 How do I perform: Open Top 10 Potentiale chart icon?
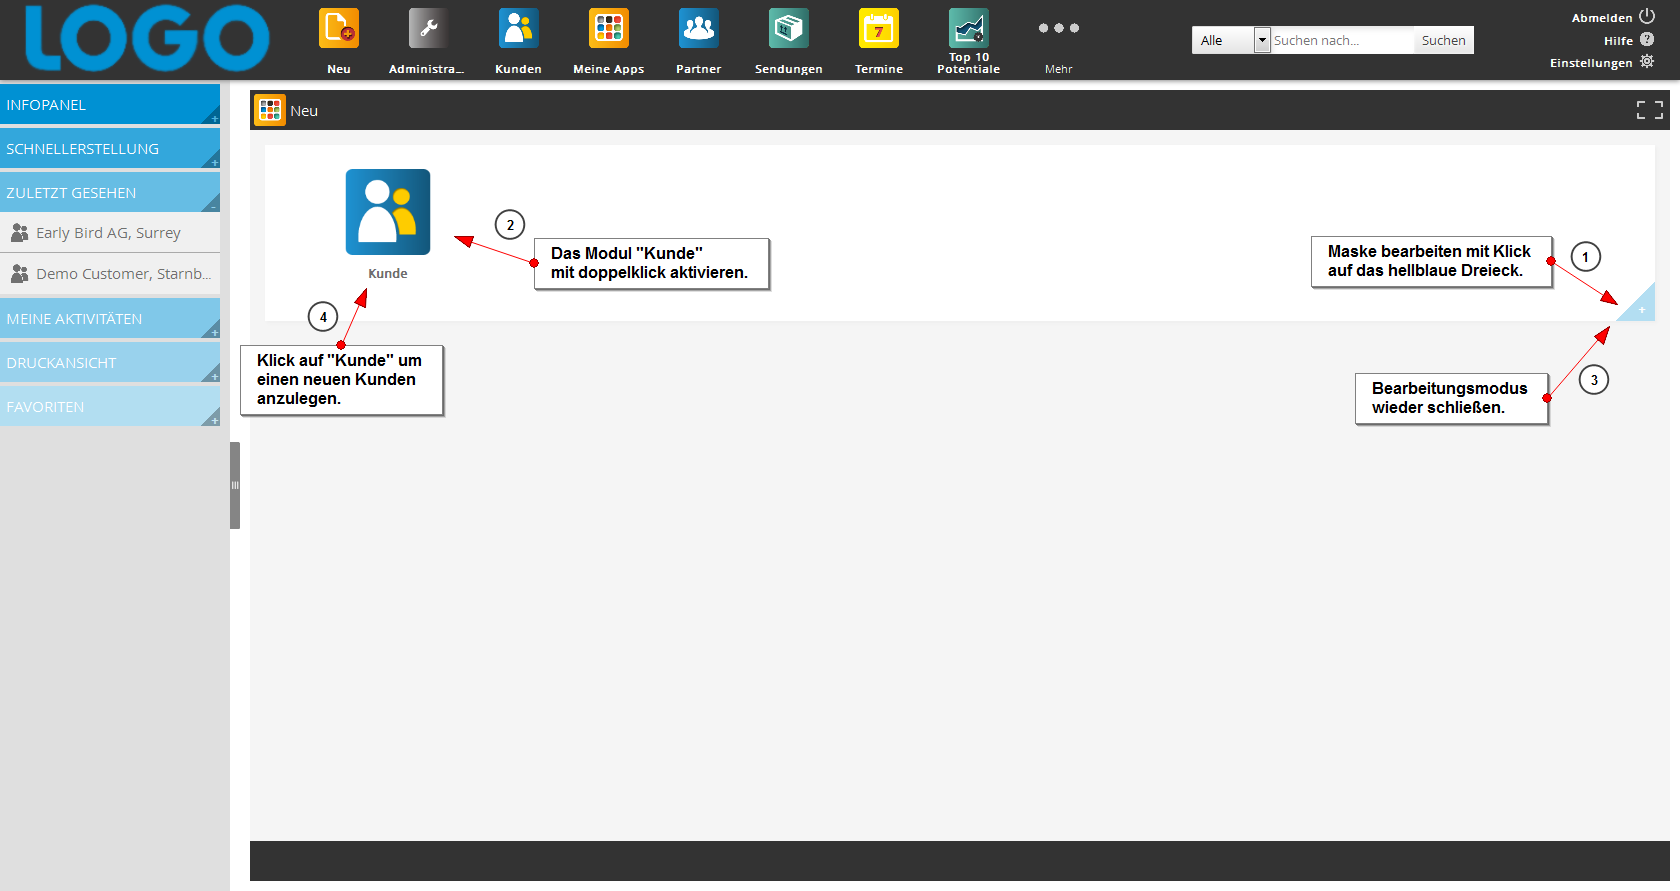coord(968,29)
